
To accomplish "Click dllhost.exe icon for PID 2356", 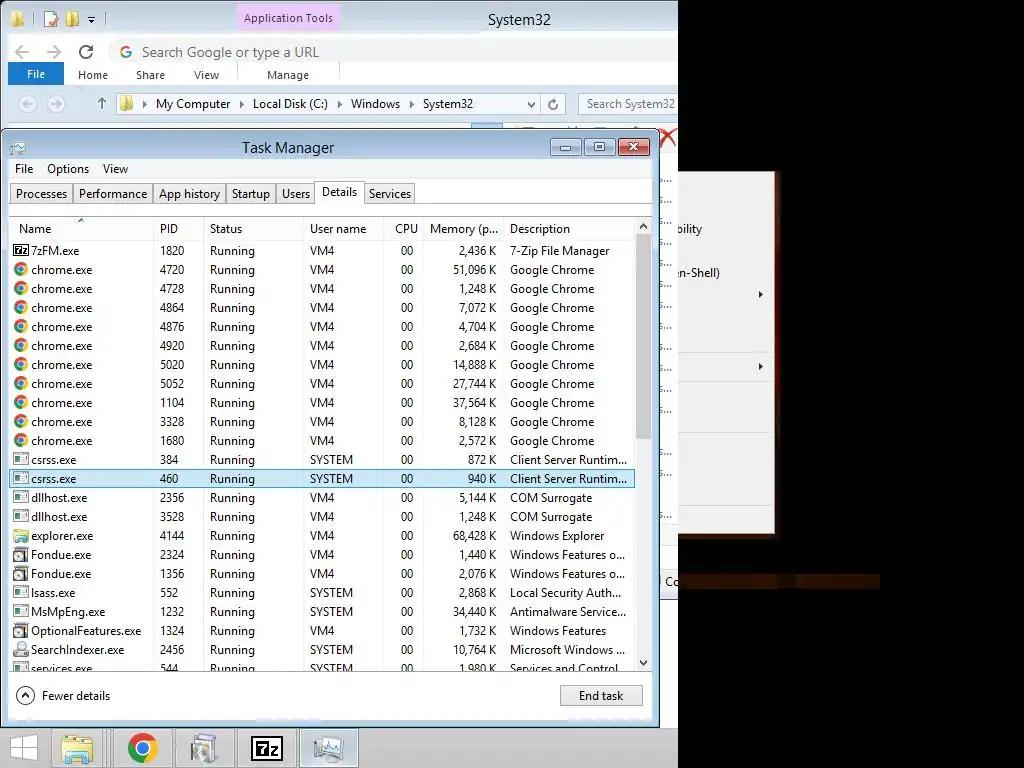I will pyautogui.click(x=21, y=497).
